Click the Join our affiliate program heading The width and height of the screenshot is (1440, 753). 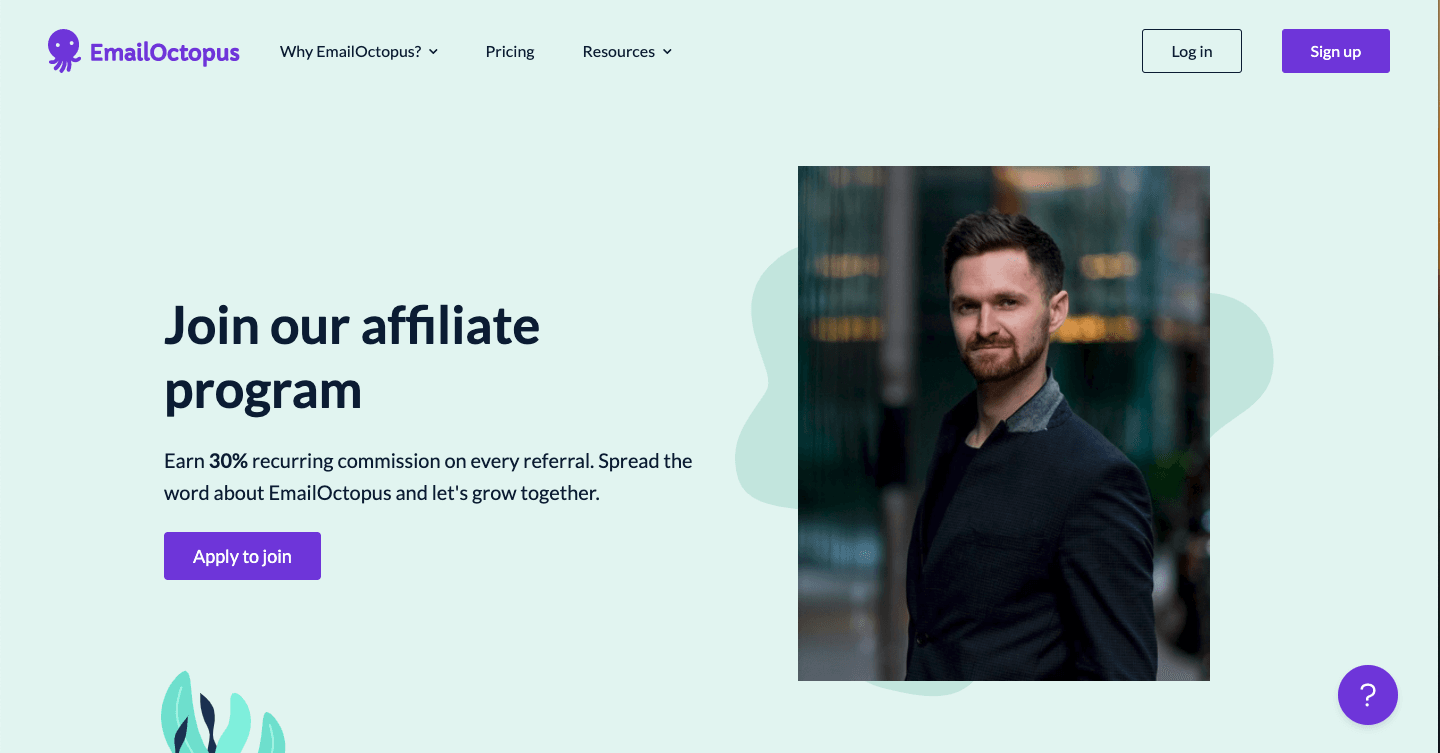pyautogui.click(x=352, y=357)
